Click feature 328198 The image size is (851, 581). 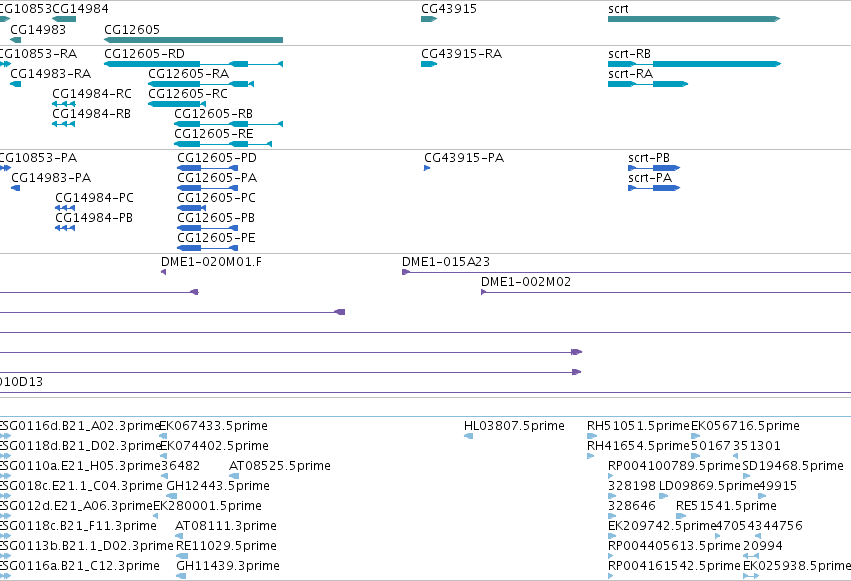(632, 486)
